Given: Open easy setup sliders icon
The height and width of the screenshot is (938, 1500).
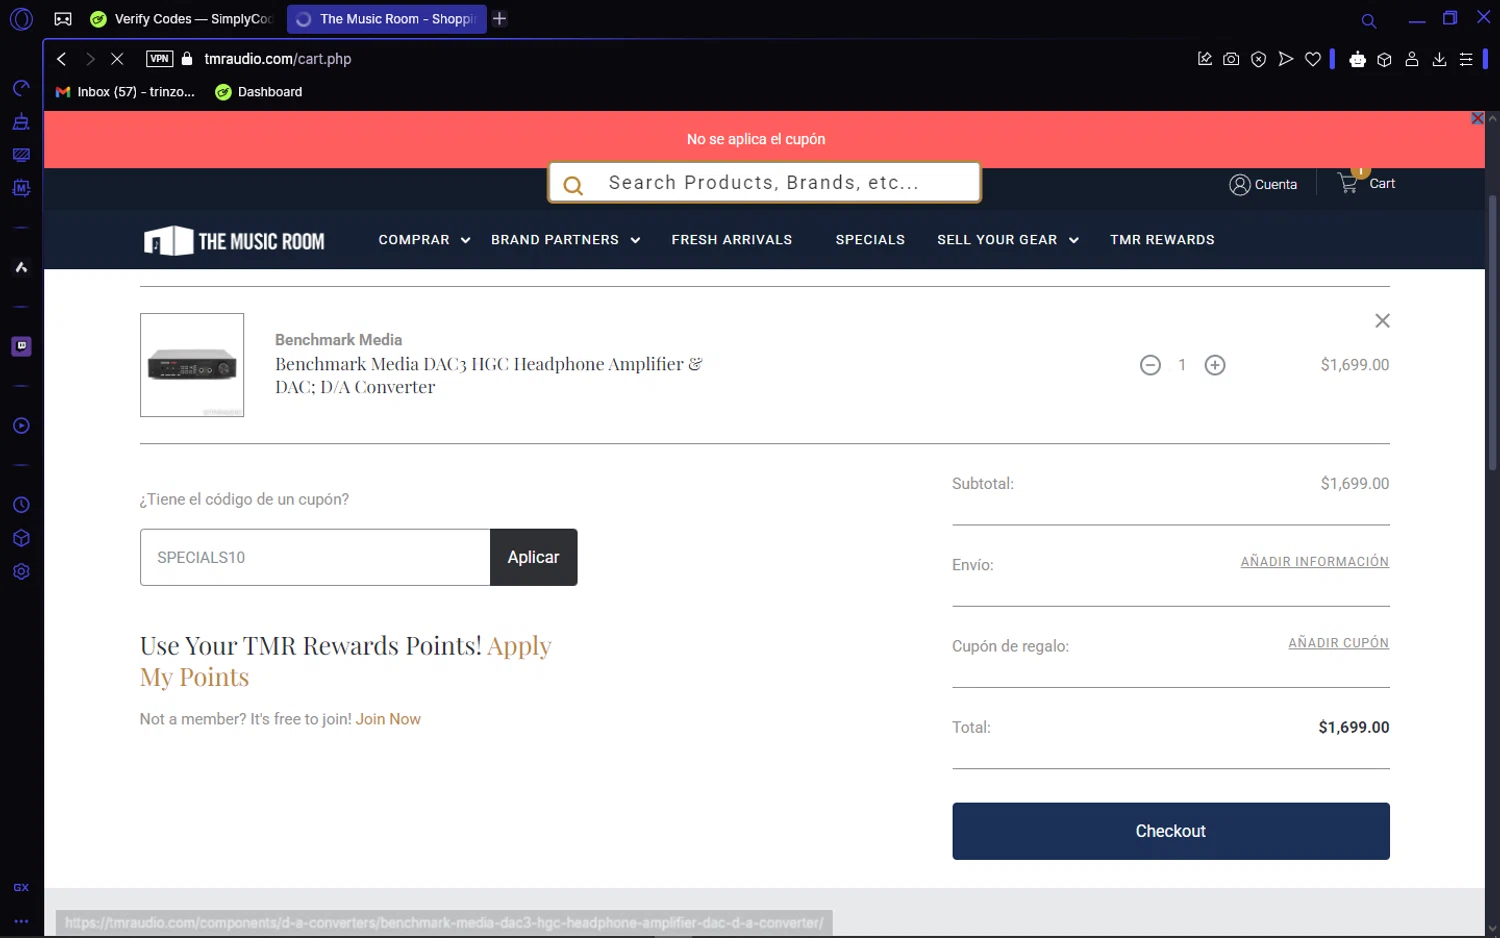Looking at the screenshot, I should (1466, 59).
